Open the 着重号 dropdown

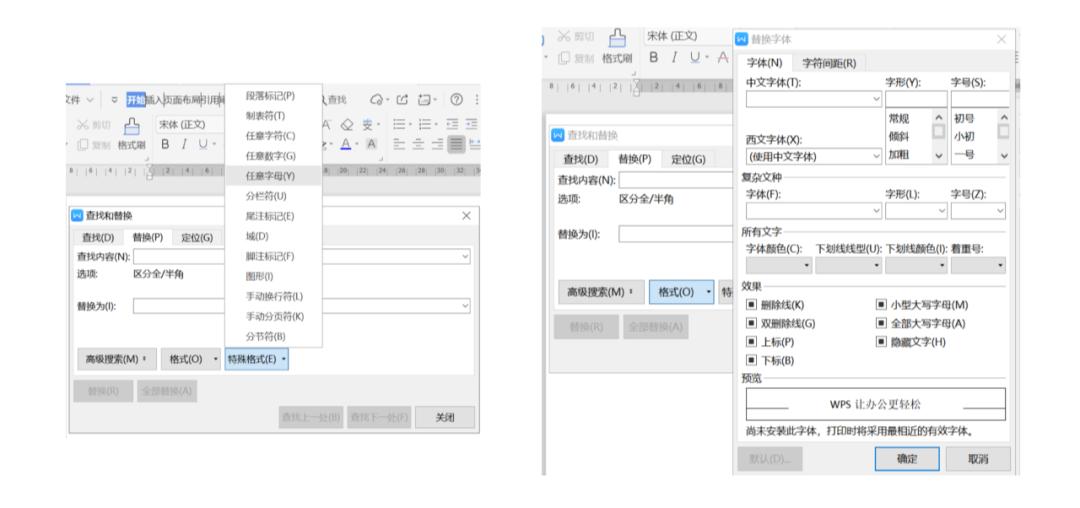[x=978, y=265]
